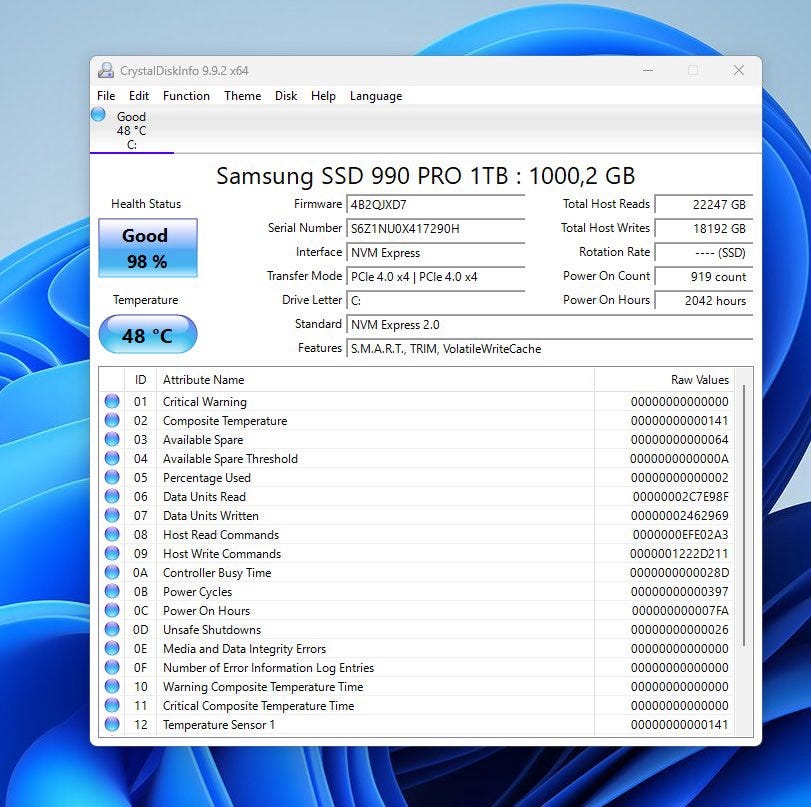The image size is (811, 807).
Task: Close the CrystalDiskInfo window
Action: [739, 70]
